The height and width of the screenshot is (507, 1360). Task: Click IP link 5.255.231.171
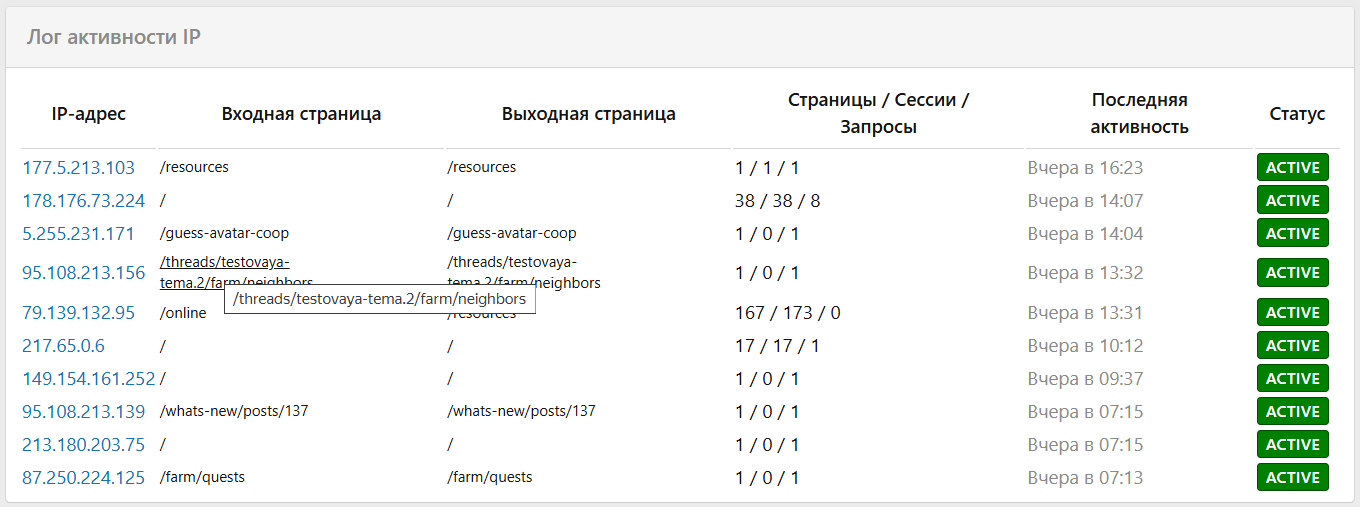click(x=78, y=234)
